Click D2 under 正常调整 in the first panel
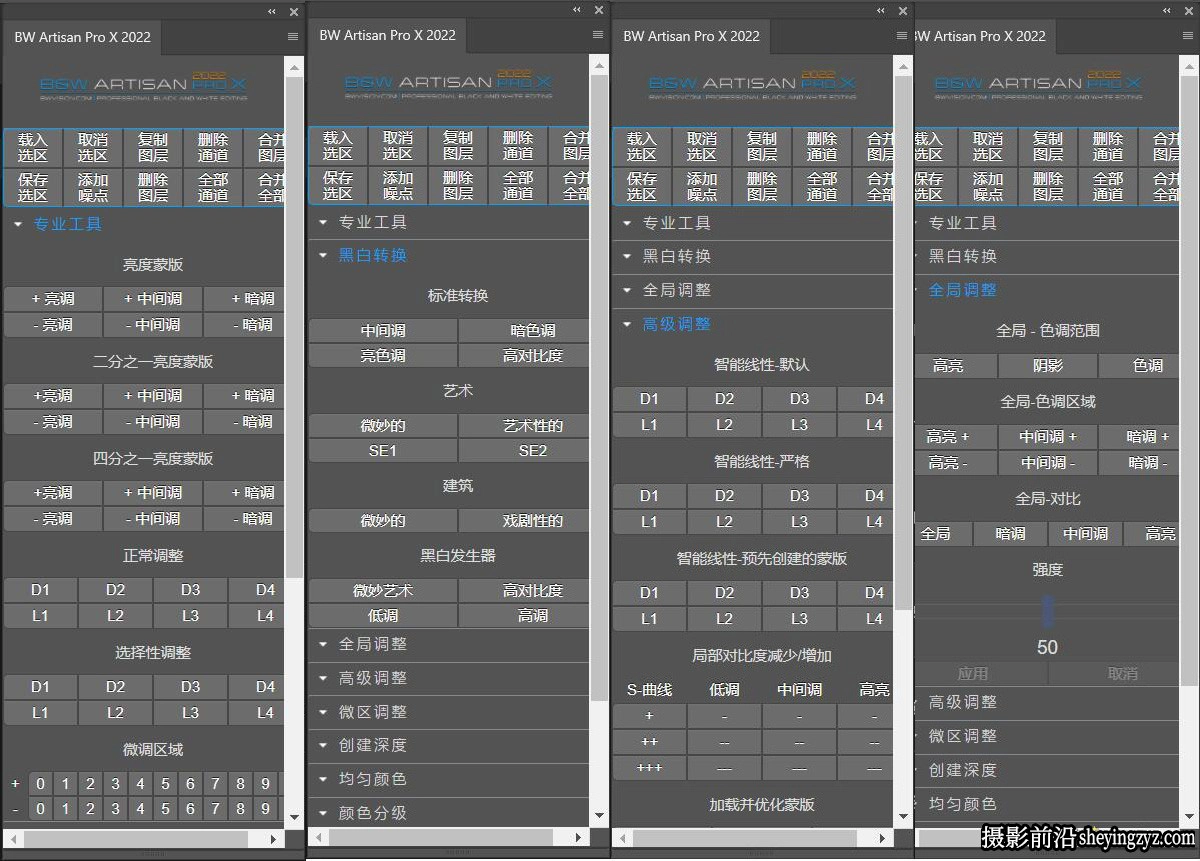Screen dimensions: 1200x861 (x=116, y=590)
